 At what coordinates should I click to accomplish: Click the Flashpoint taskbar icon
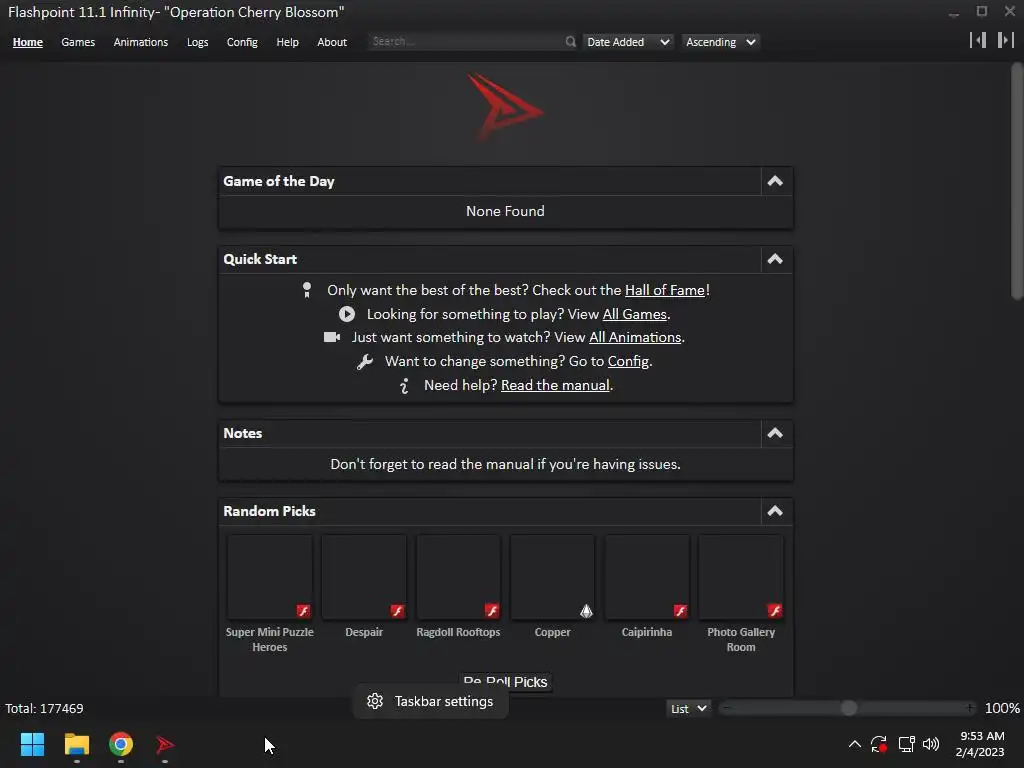click(165, 744)
